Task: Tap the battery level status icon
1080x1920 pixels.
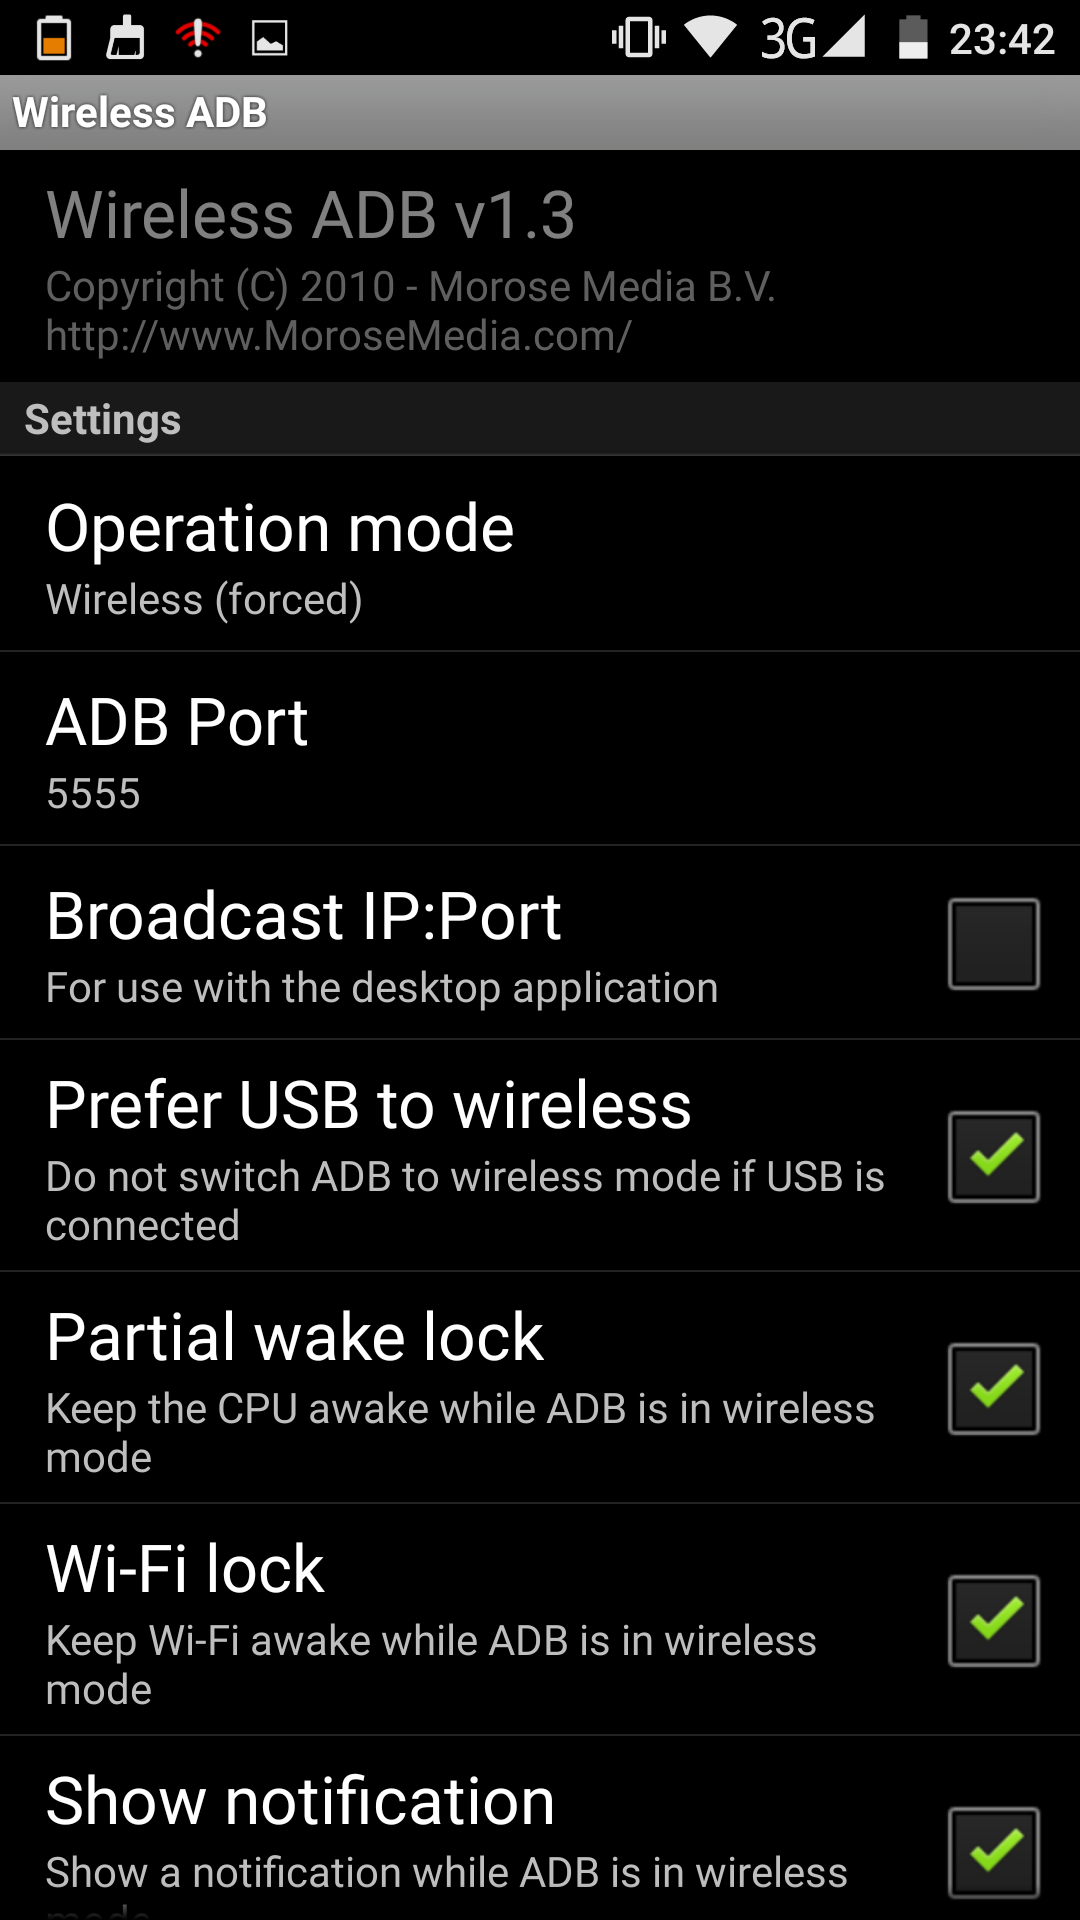Action: (x=913, y=38)
